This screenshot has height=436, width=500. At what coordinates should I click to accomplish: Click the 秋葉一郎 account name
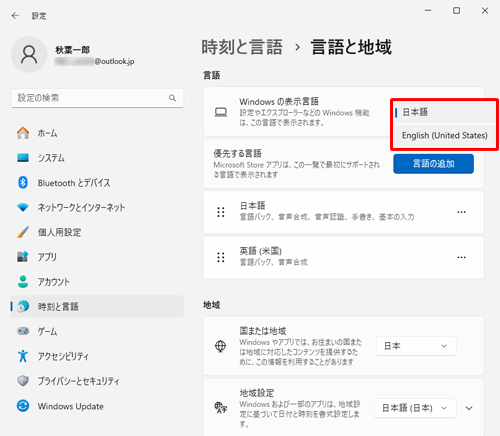[x=73, y=50]
